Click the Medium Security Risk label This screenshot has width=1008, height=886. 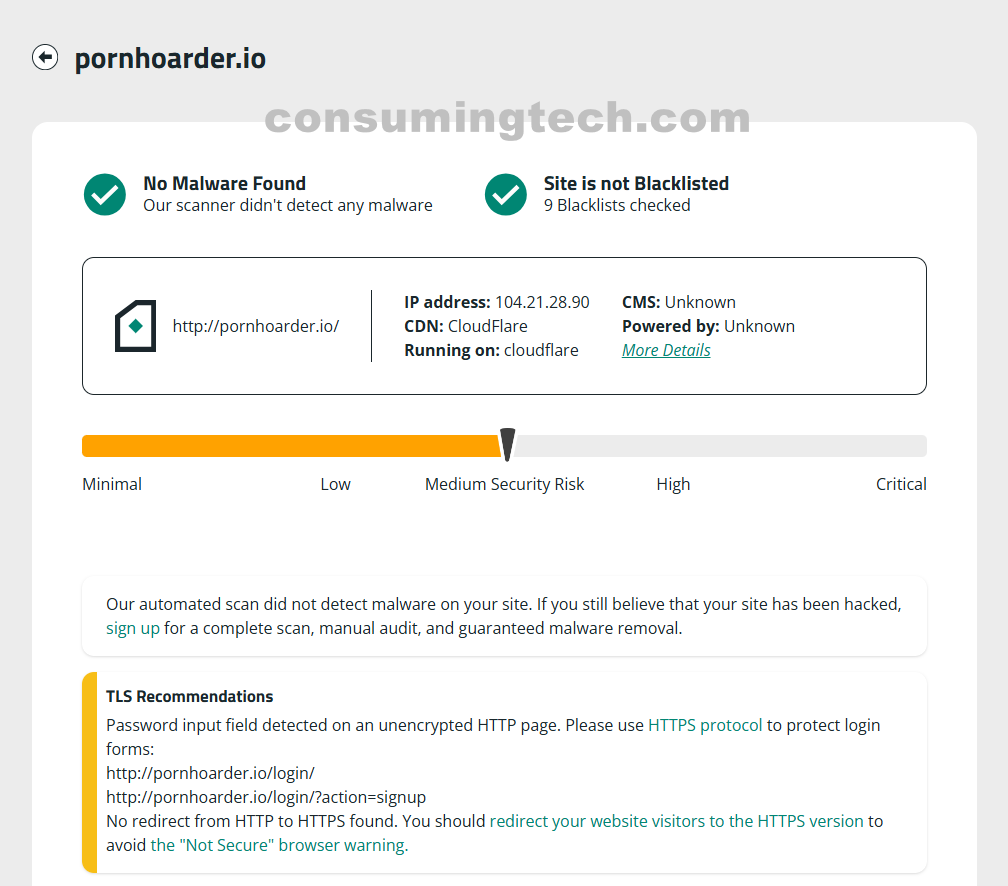504,484
